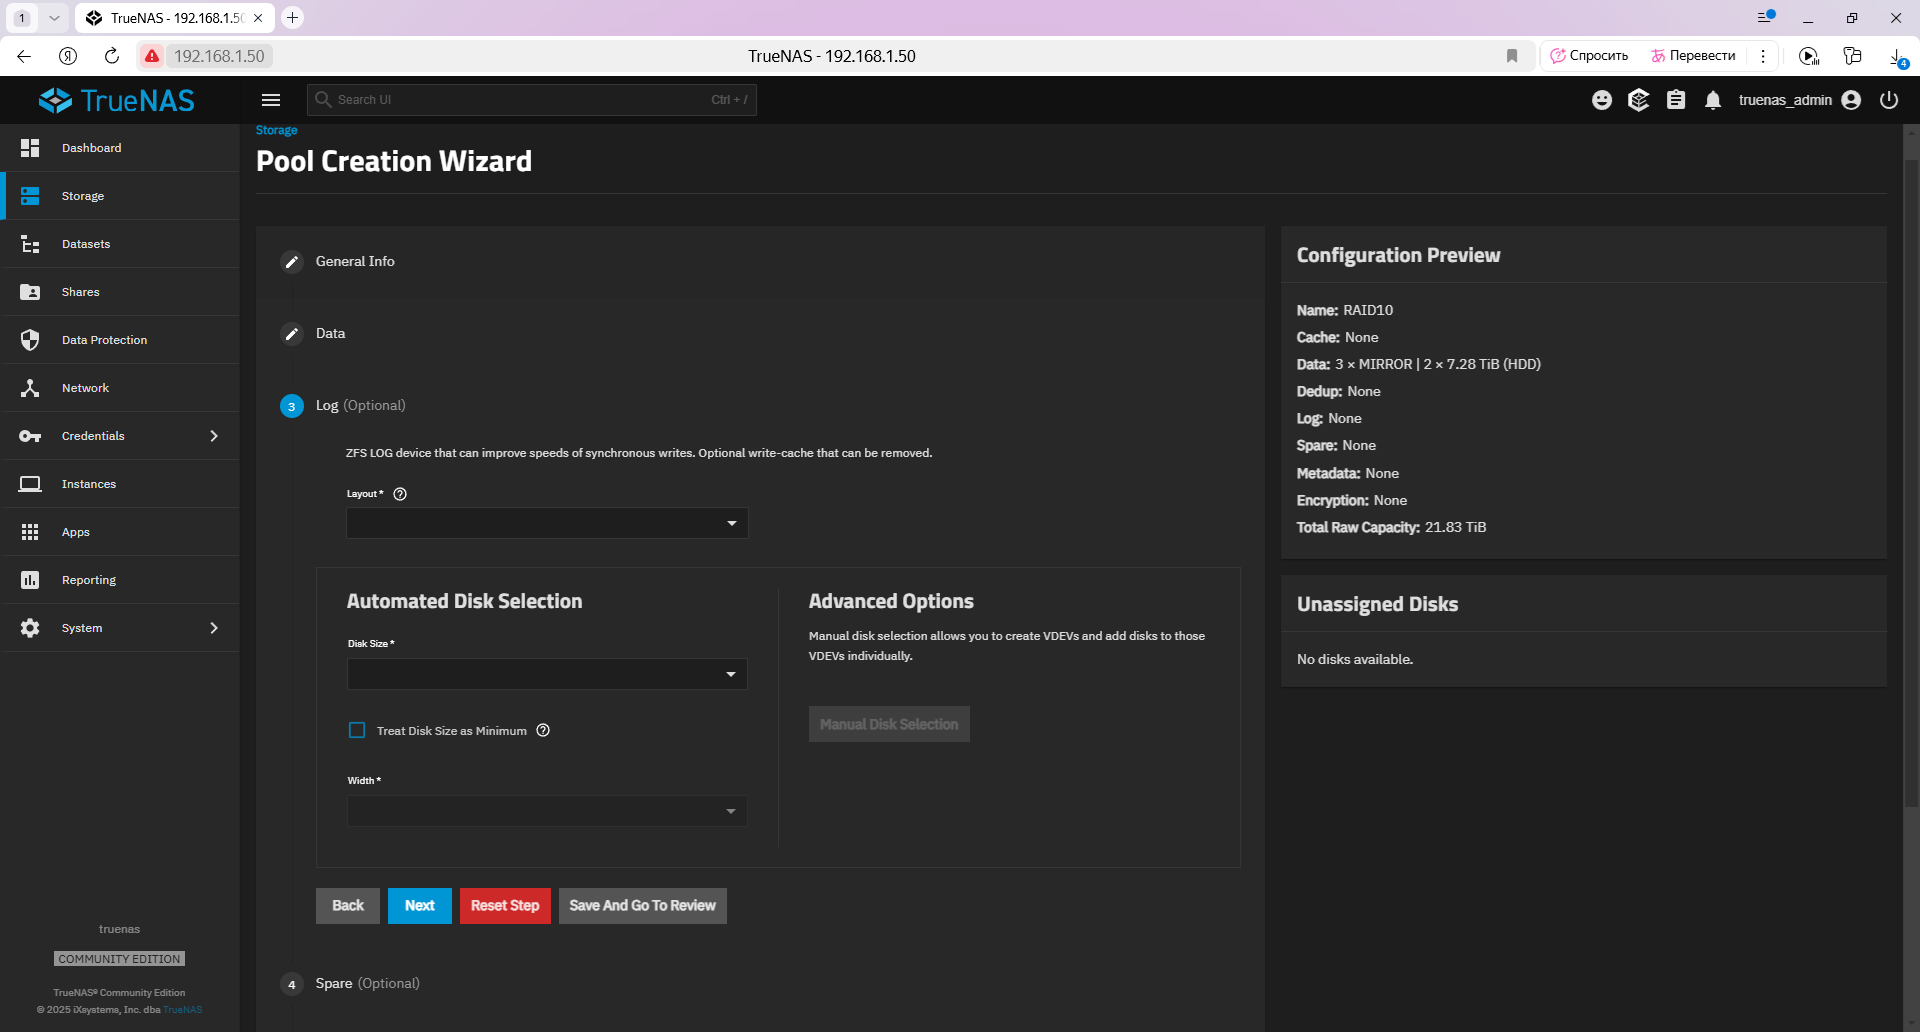Toggle the sidebar with the hamburger menu icon
1920x1032 pixels.
[271, 100]
